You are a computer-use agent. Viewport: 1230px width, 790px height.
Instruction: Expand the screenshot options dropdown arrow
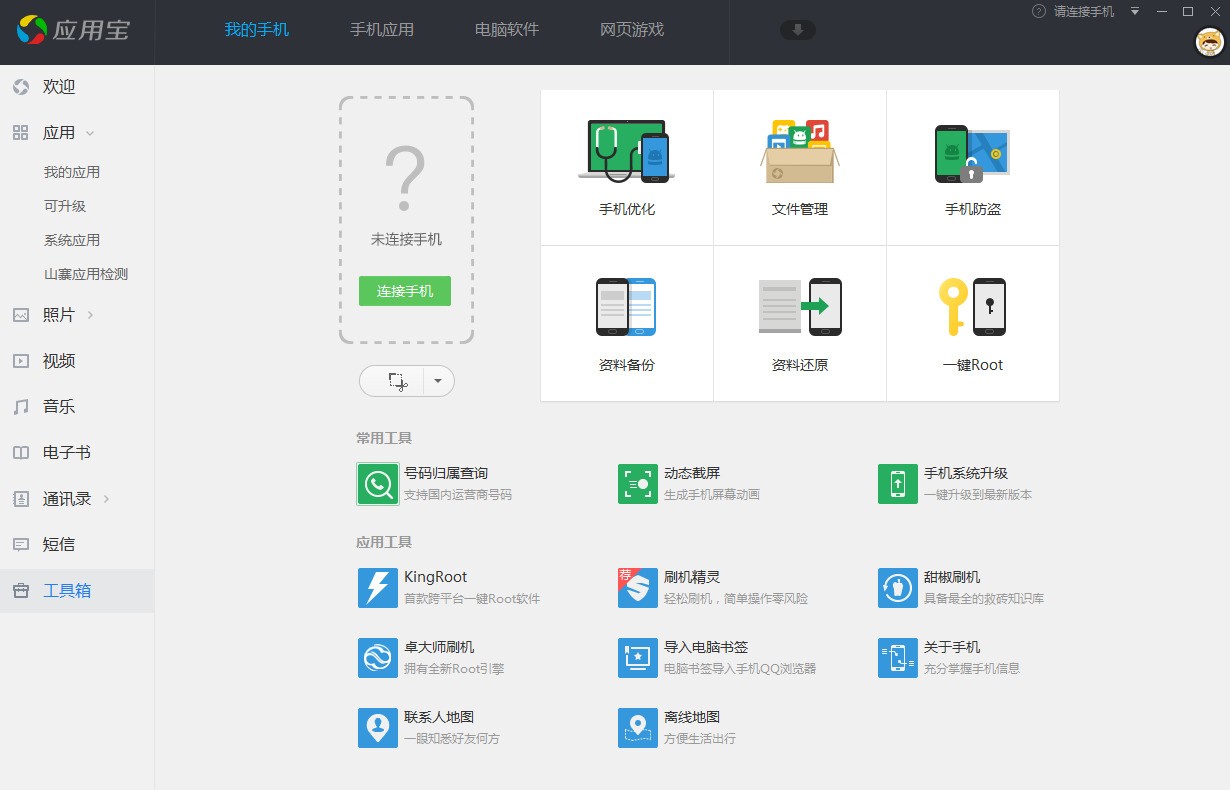[x=438, y=381]
